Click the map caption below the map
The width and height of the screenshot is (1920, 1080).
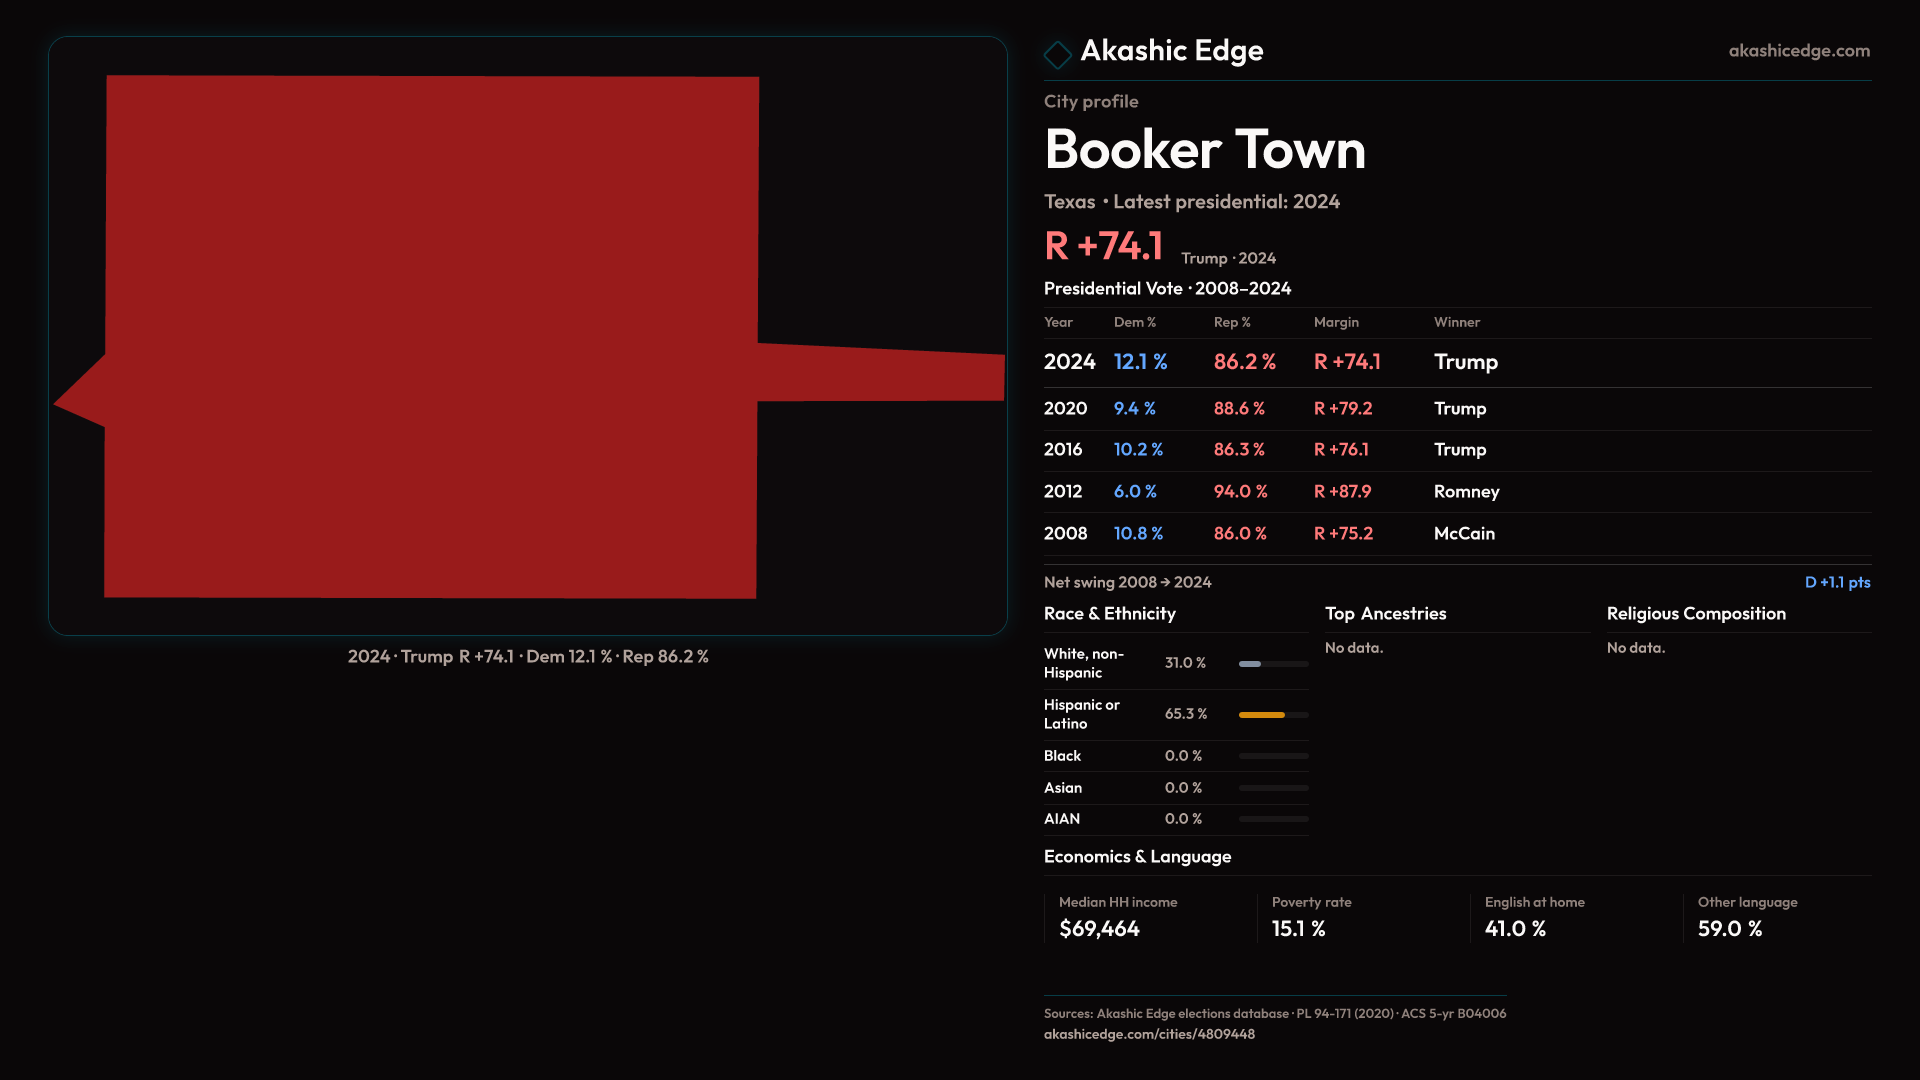coord(528,657)
